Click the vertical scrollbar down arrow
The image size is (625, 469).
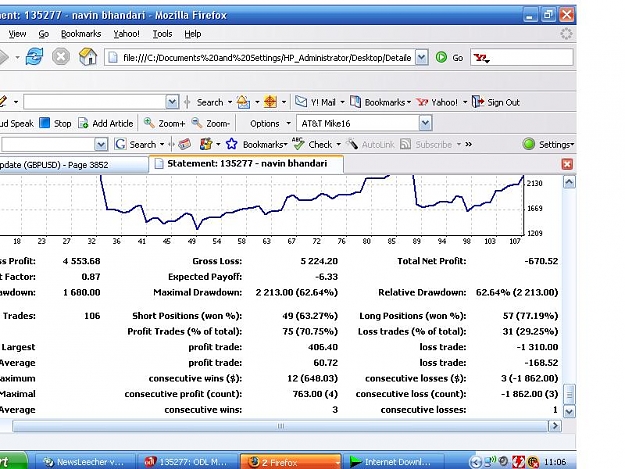click(x=569, y=411)
